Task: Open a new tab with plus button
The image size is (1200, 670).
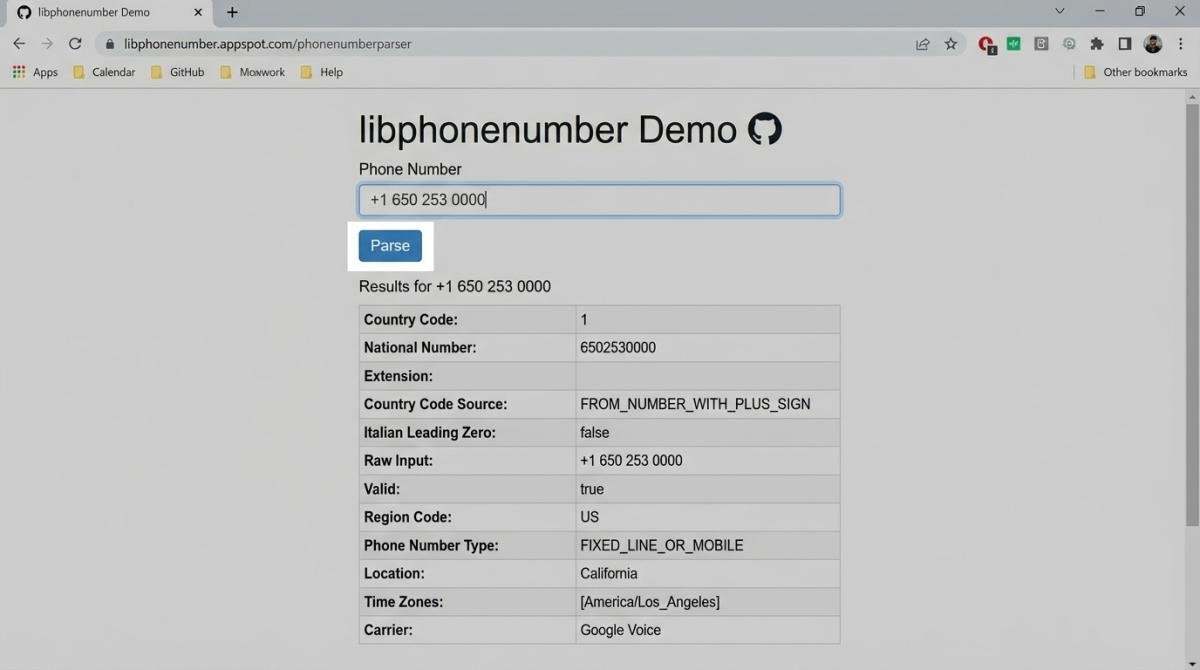Action: [232, 12]
